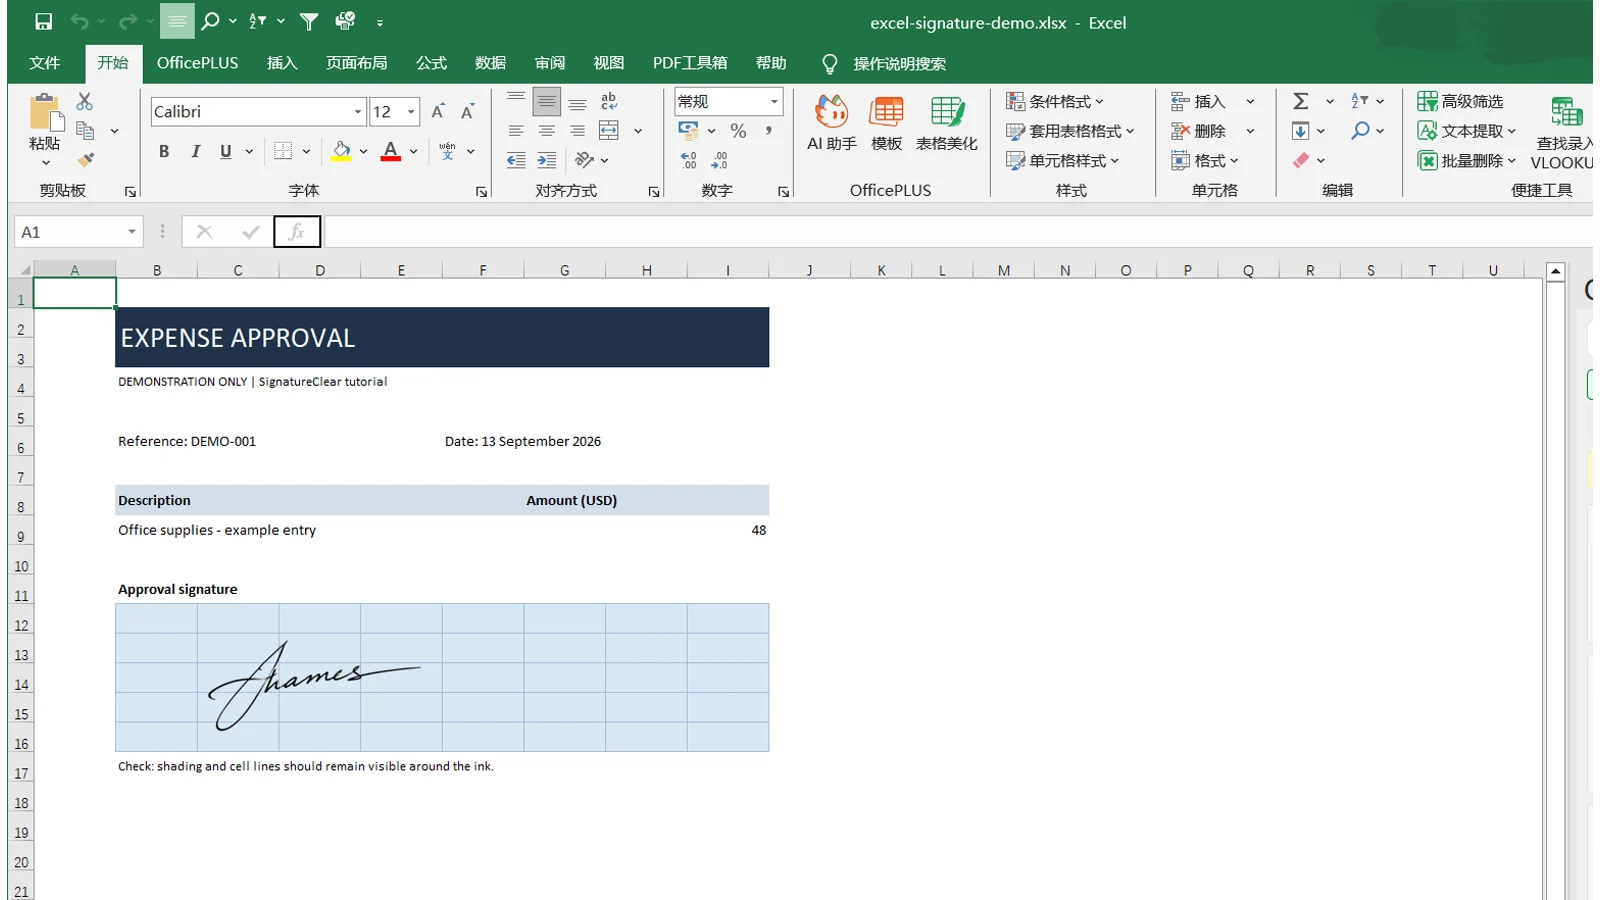Launch 表格美化 table beautify tool
The image size is (1600, 900).
946,123
